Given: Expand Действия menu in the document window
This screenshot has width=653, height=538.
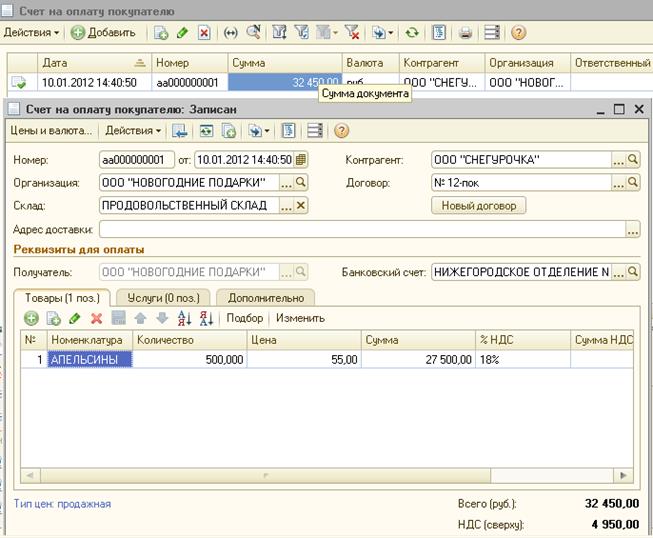Looking at the screenshot, I should click(131, 130).
